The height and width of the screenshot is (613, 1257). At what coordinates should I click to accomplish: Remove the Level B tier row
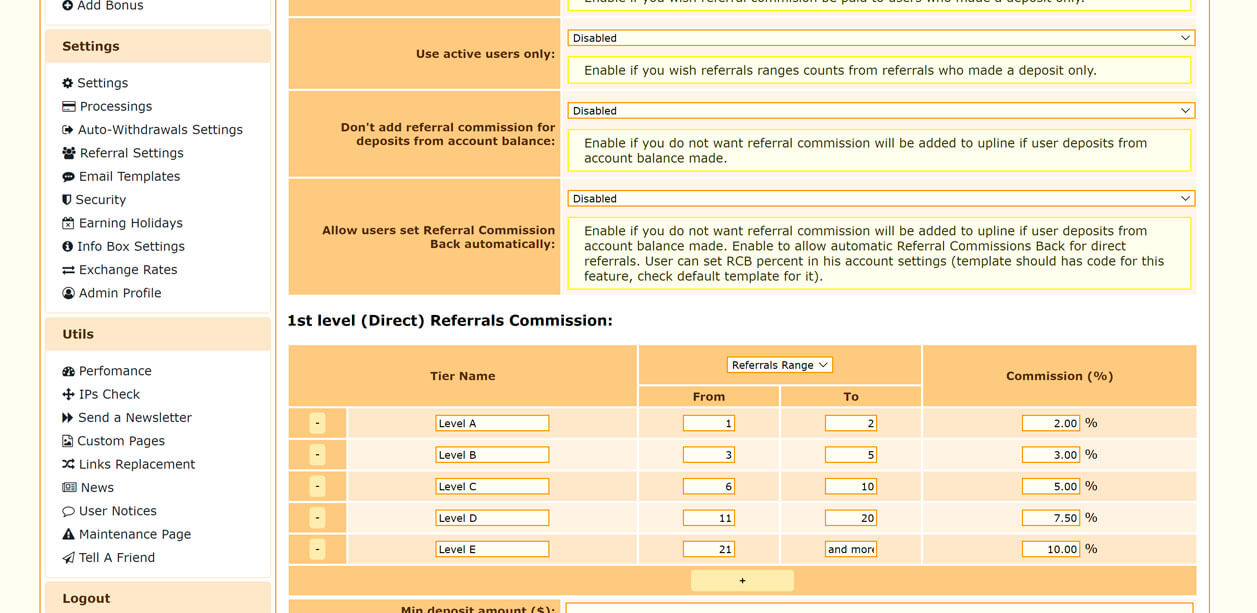pos(318,455)
